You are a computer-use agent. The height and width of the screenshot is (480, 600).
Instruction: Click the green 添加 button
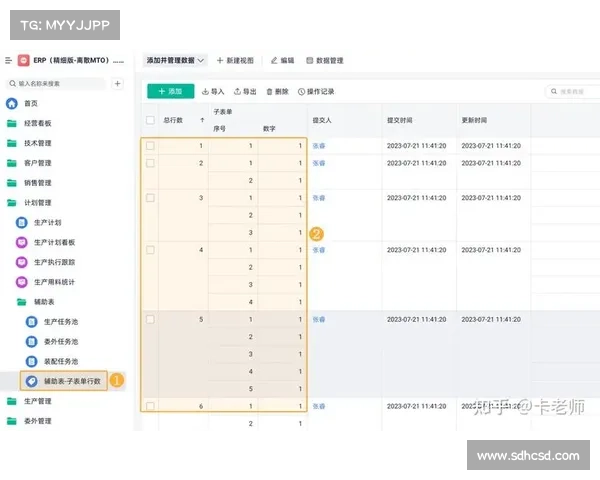tap(171, 91)
